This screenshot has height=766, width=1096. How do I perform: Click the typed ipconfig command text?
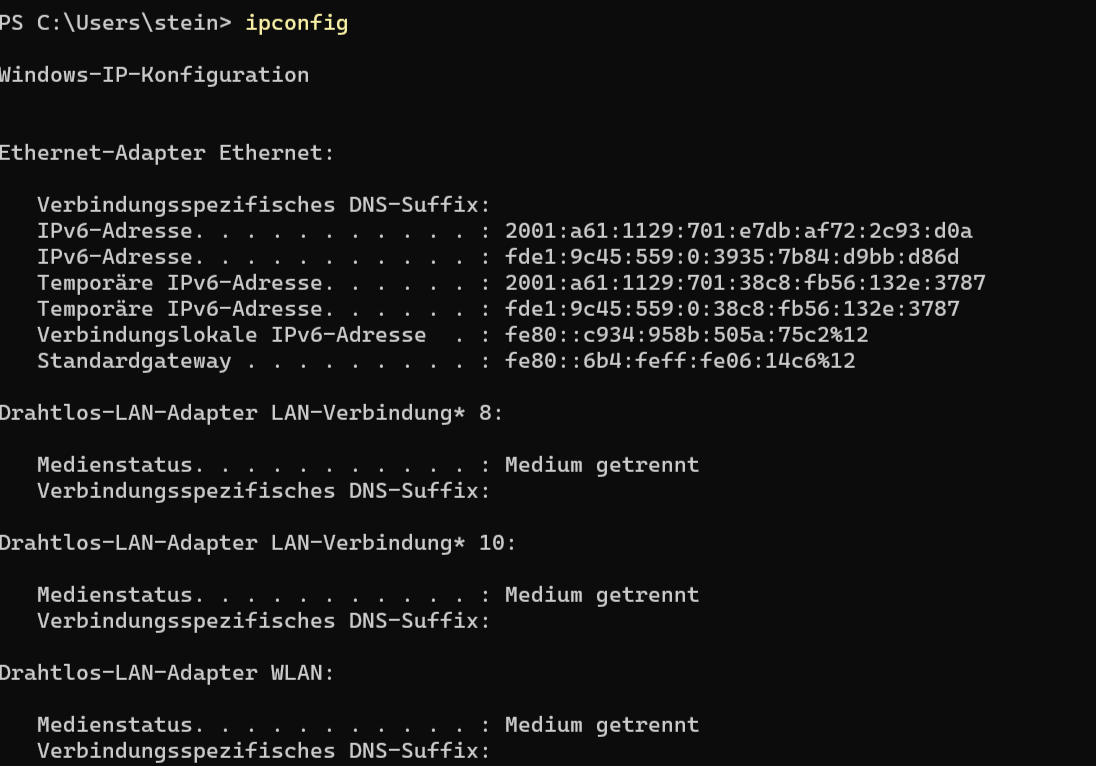pyautogui.click(x=296, y=23)
